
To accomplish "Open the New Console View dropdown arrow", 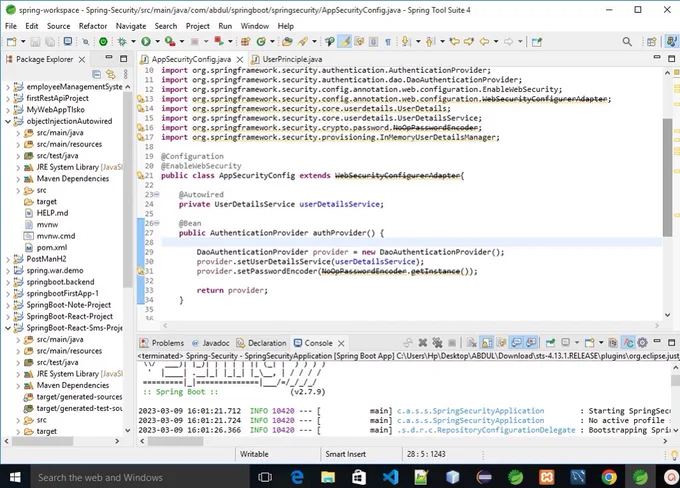I will 601,343.
